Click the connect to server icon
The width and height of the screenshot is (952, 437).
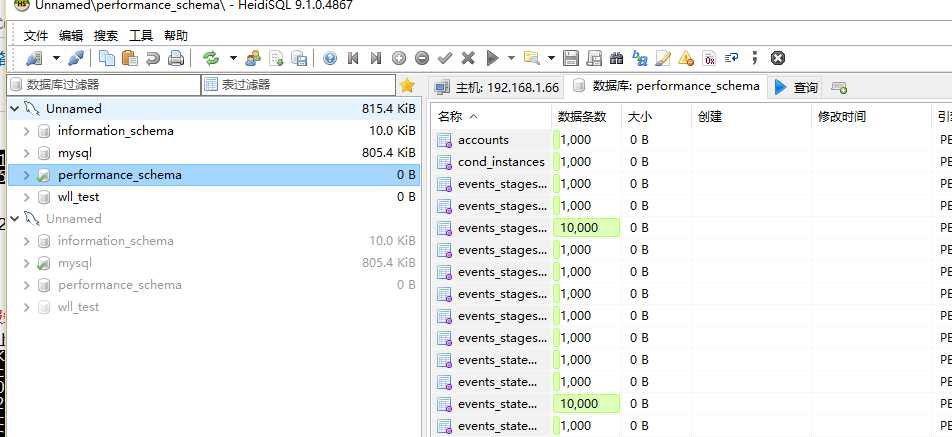coord(34,58)
